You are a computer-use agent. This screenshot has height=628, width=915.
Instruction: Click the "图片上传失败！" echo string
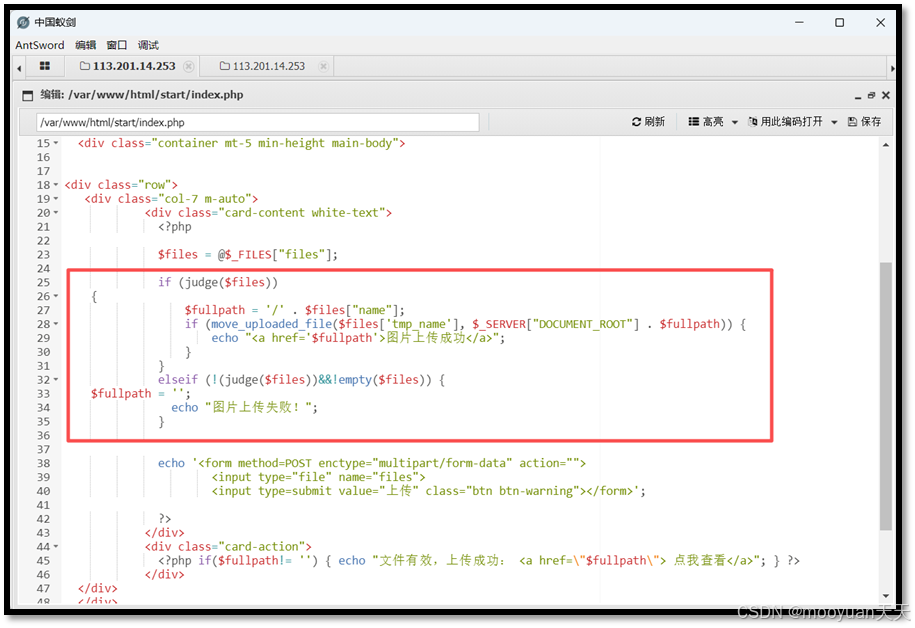pyautogui.click(x=261, y=407)
